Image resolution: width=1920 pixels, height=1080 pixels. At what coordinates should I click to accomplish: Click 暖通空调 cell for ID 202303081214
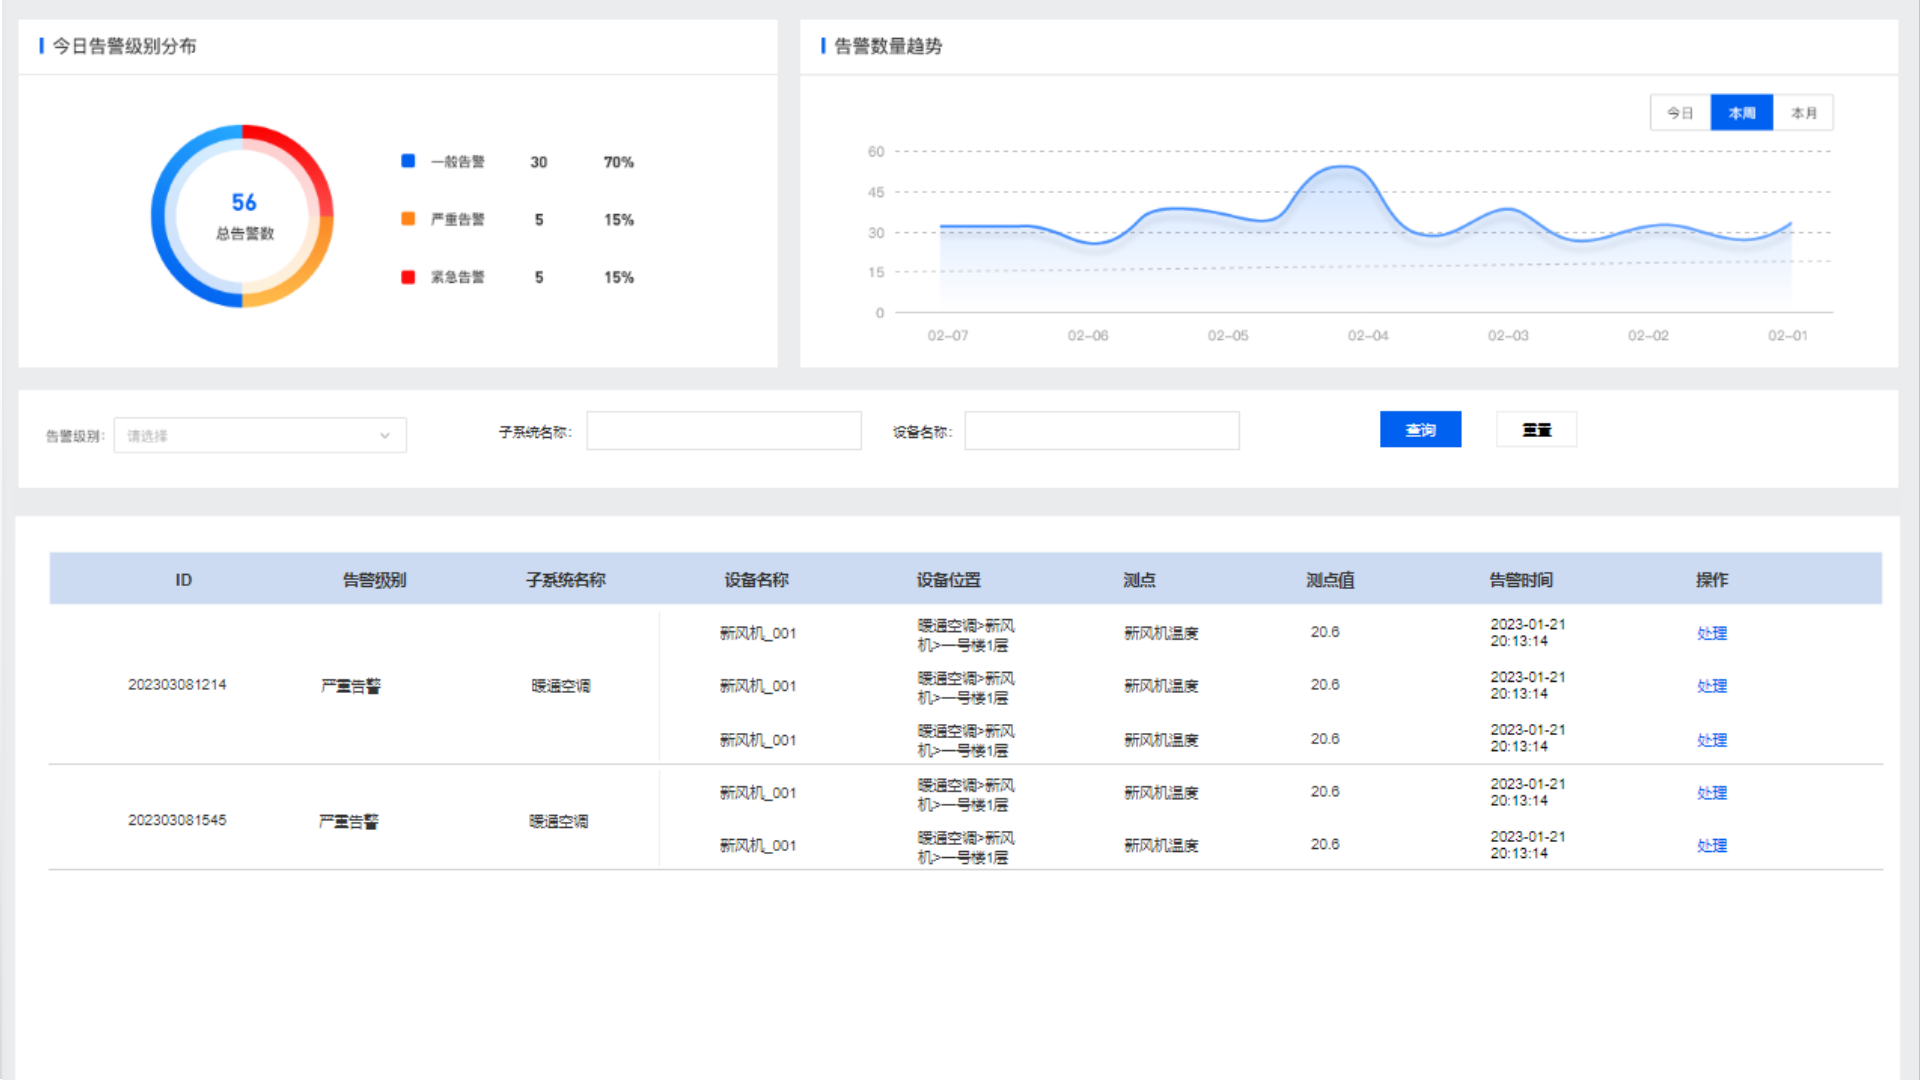click(x=561, y=686)
